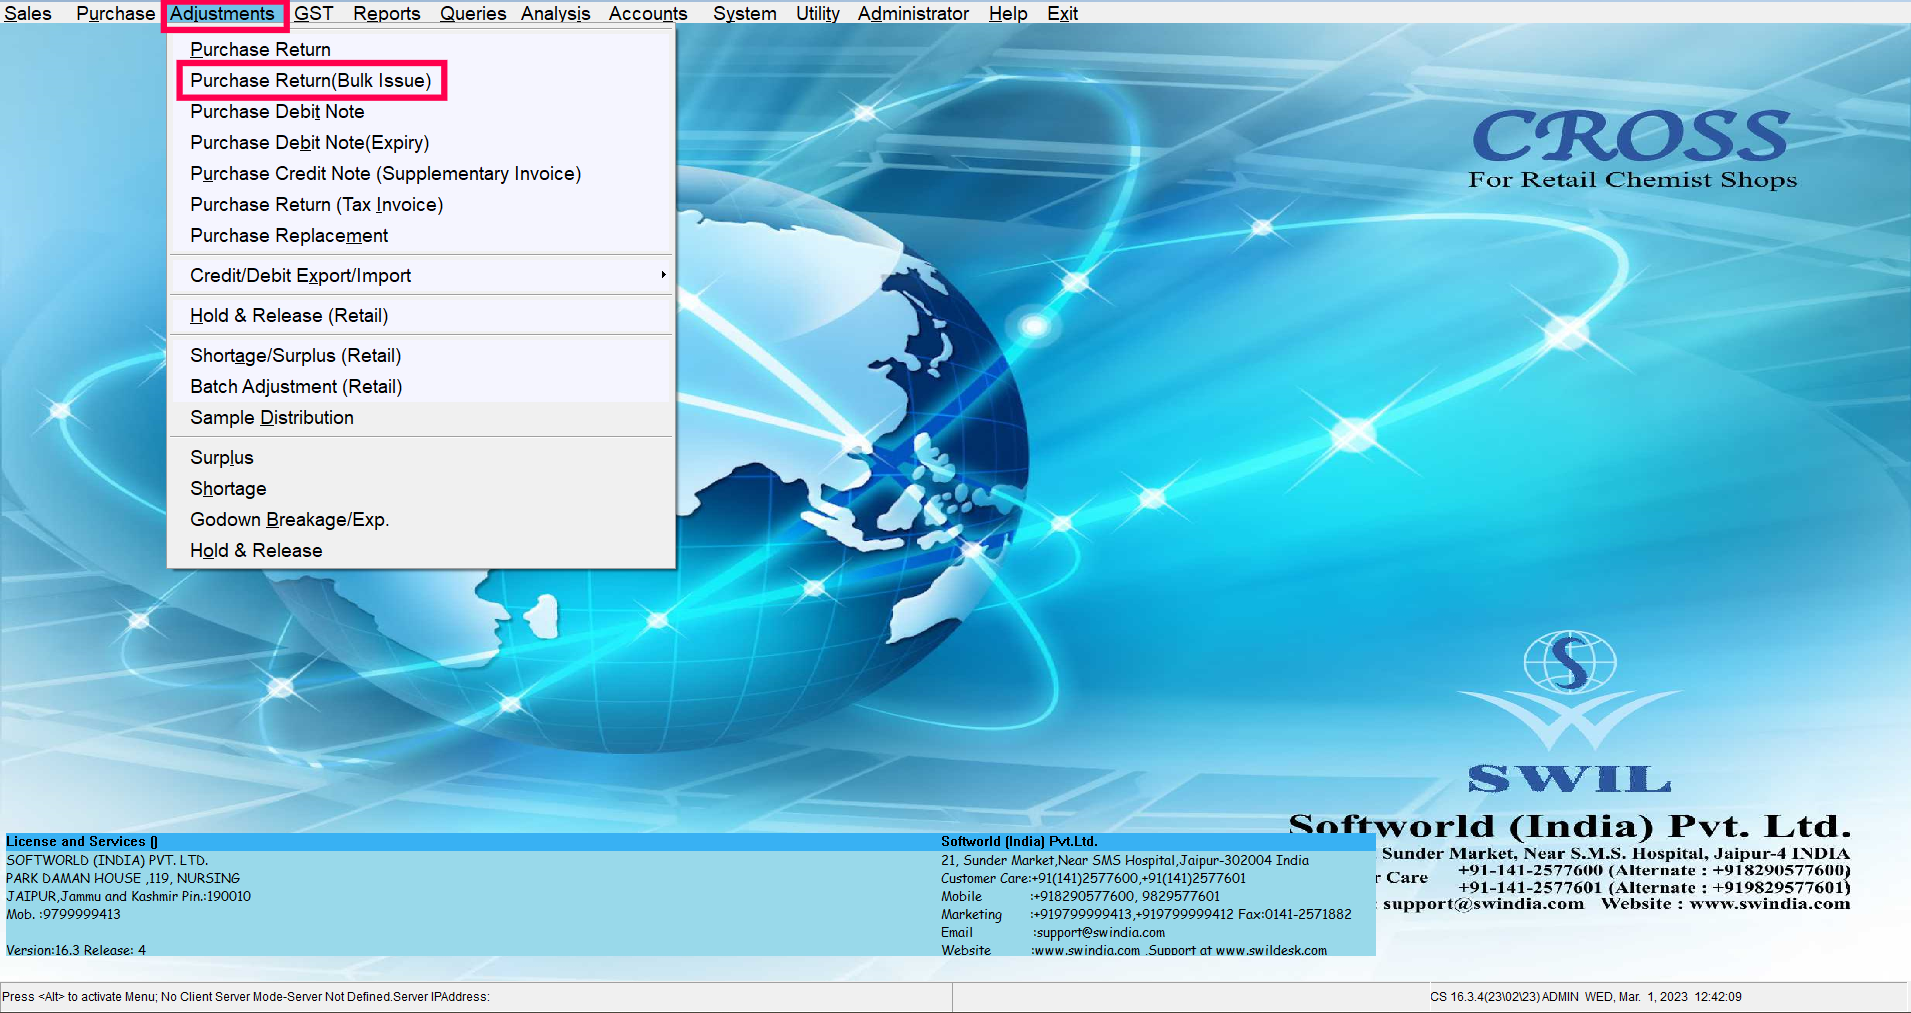Click the www.swindia.com website text in the info panel
This screenshot has width=1911, height=1013.
click(x=1087, y=950)
